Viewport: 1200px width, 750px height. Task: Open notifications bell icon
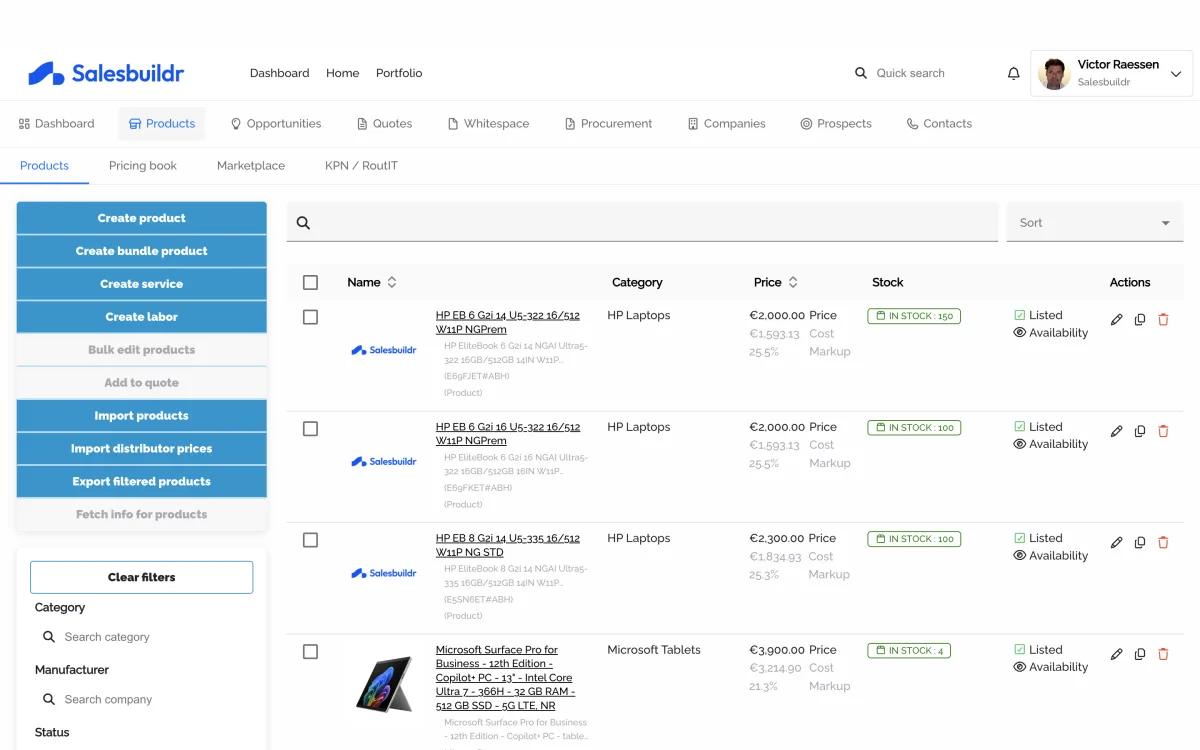click(1013, 73)
